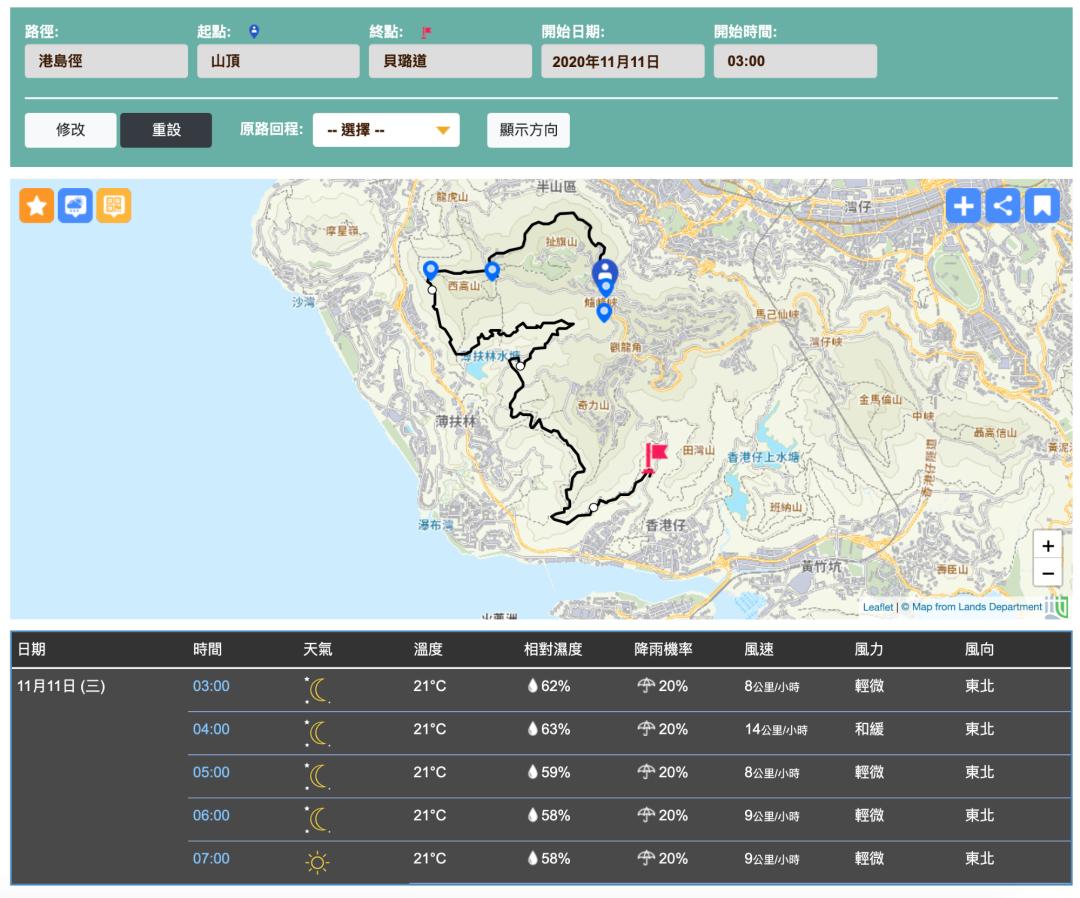The image size is (1080, 898).
Task: Select the 貝璐道 end point field
Action: (x=450, y=61)
